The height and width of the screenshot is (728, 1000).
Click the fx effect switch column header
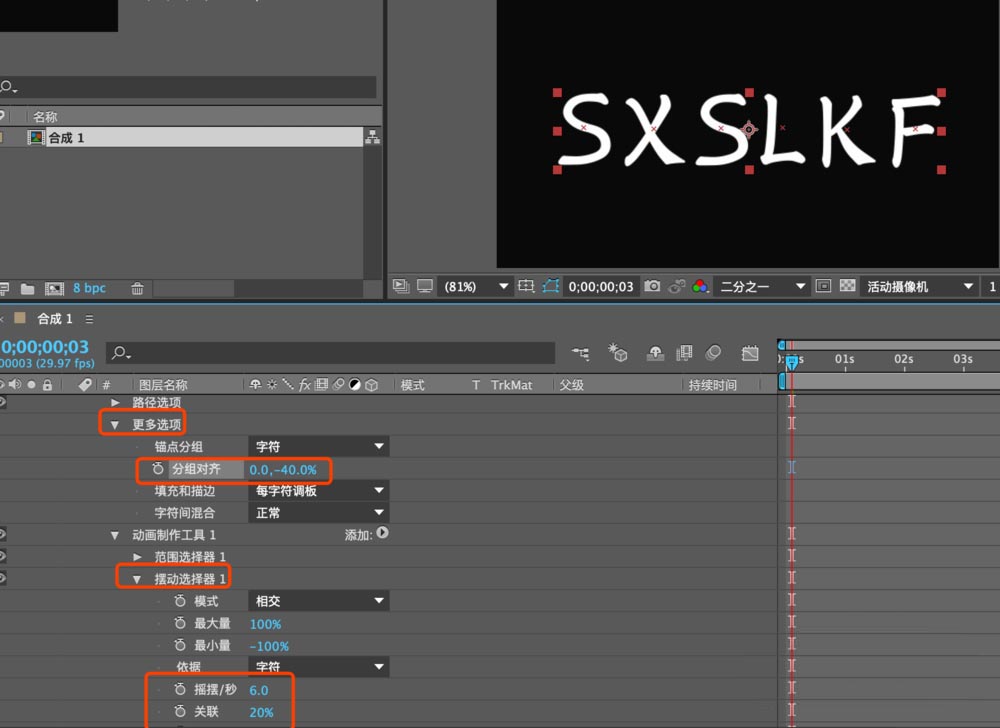click(x=305, y=384)
